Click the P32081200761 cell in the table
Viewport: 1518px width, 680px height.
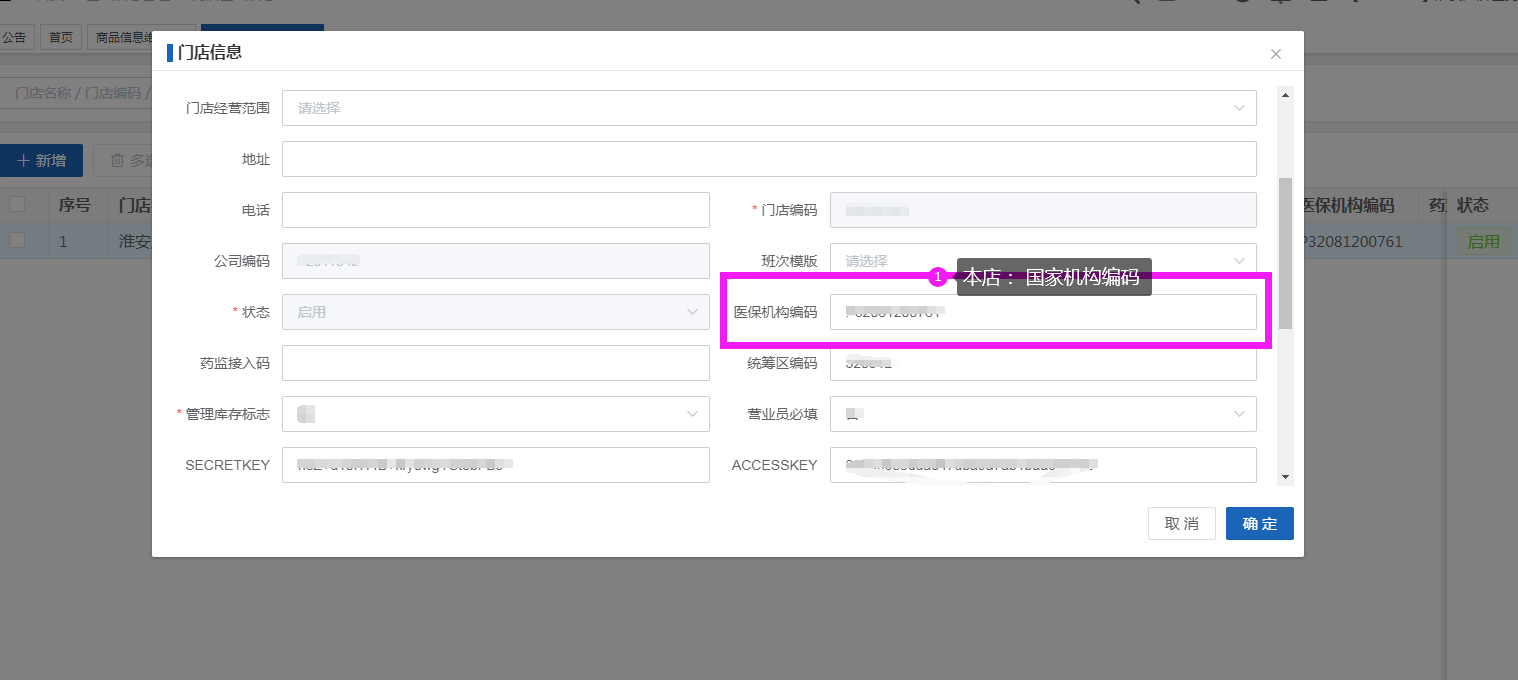[x=1353, y=242]
